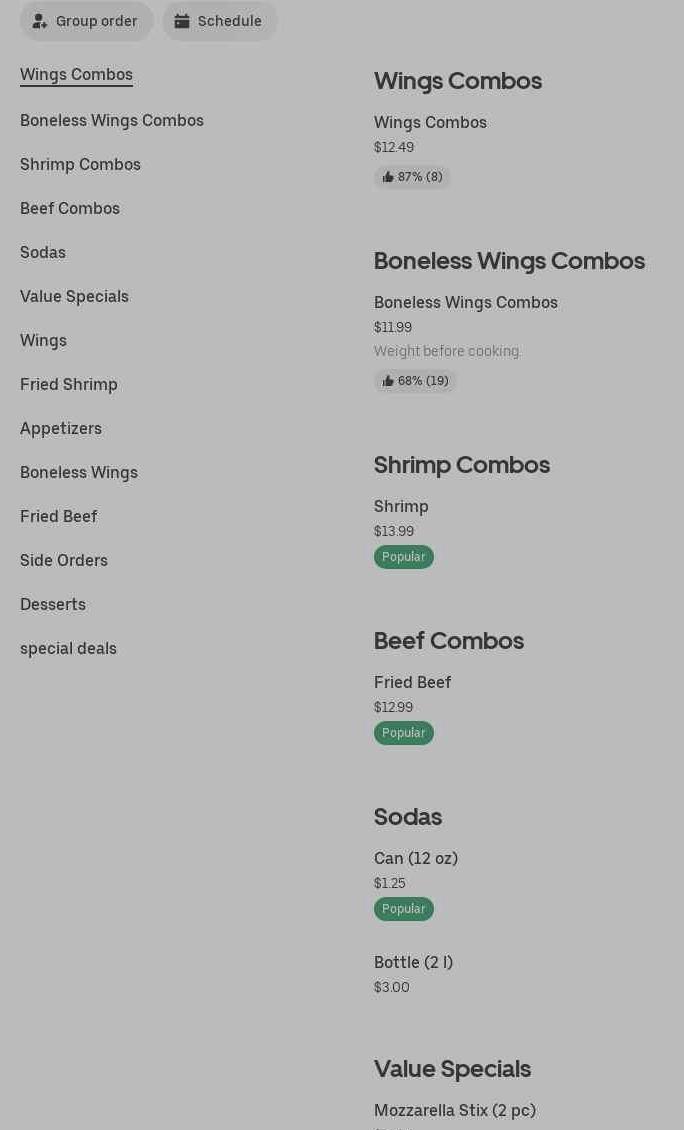
Task: Navigate to Sodas in category list
Action: coord(43,252)
